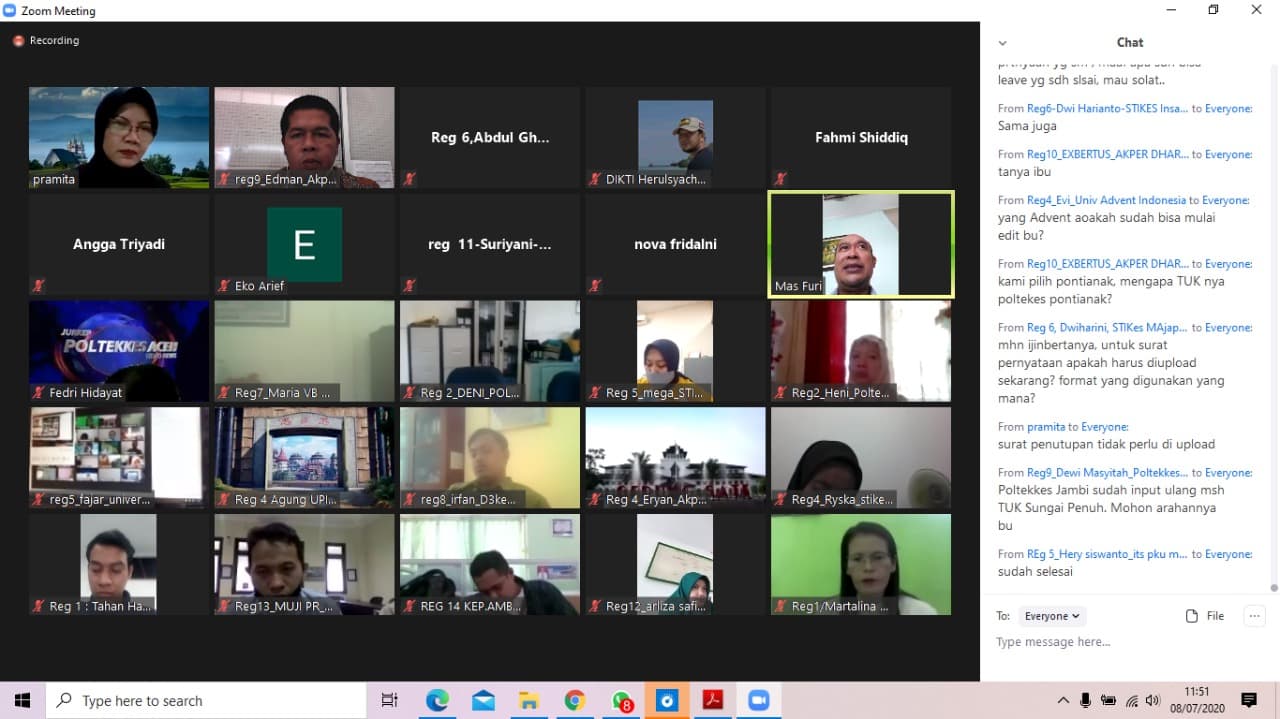Click sender link 'Reg4_Evi_Univ Advent Indonesia'

coord(1106,200)
